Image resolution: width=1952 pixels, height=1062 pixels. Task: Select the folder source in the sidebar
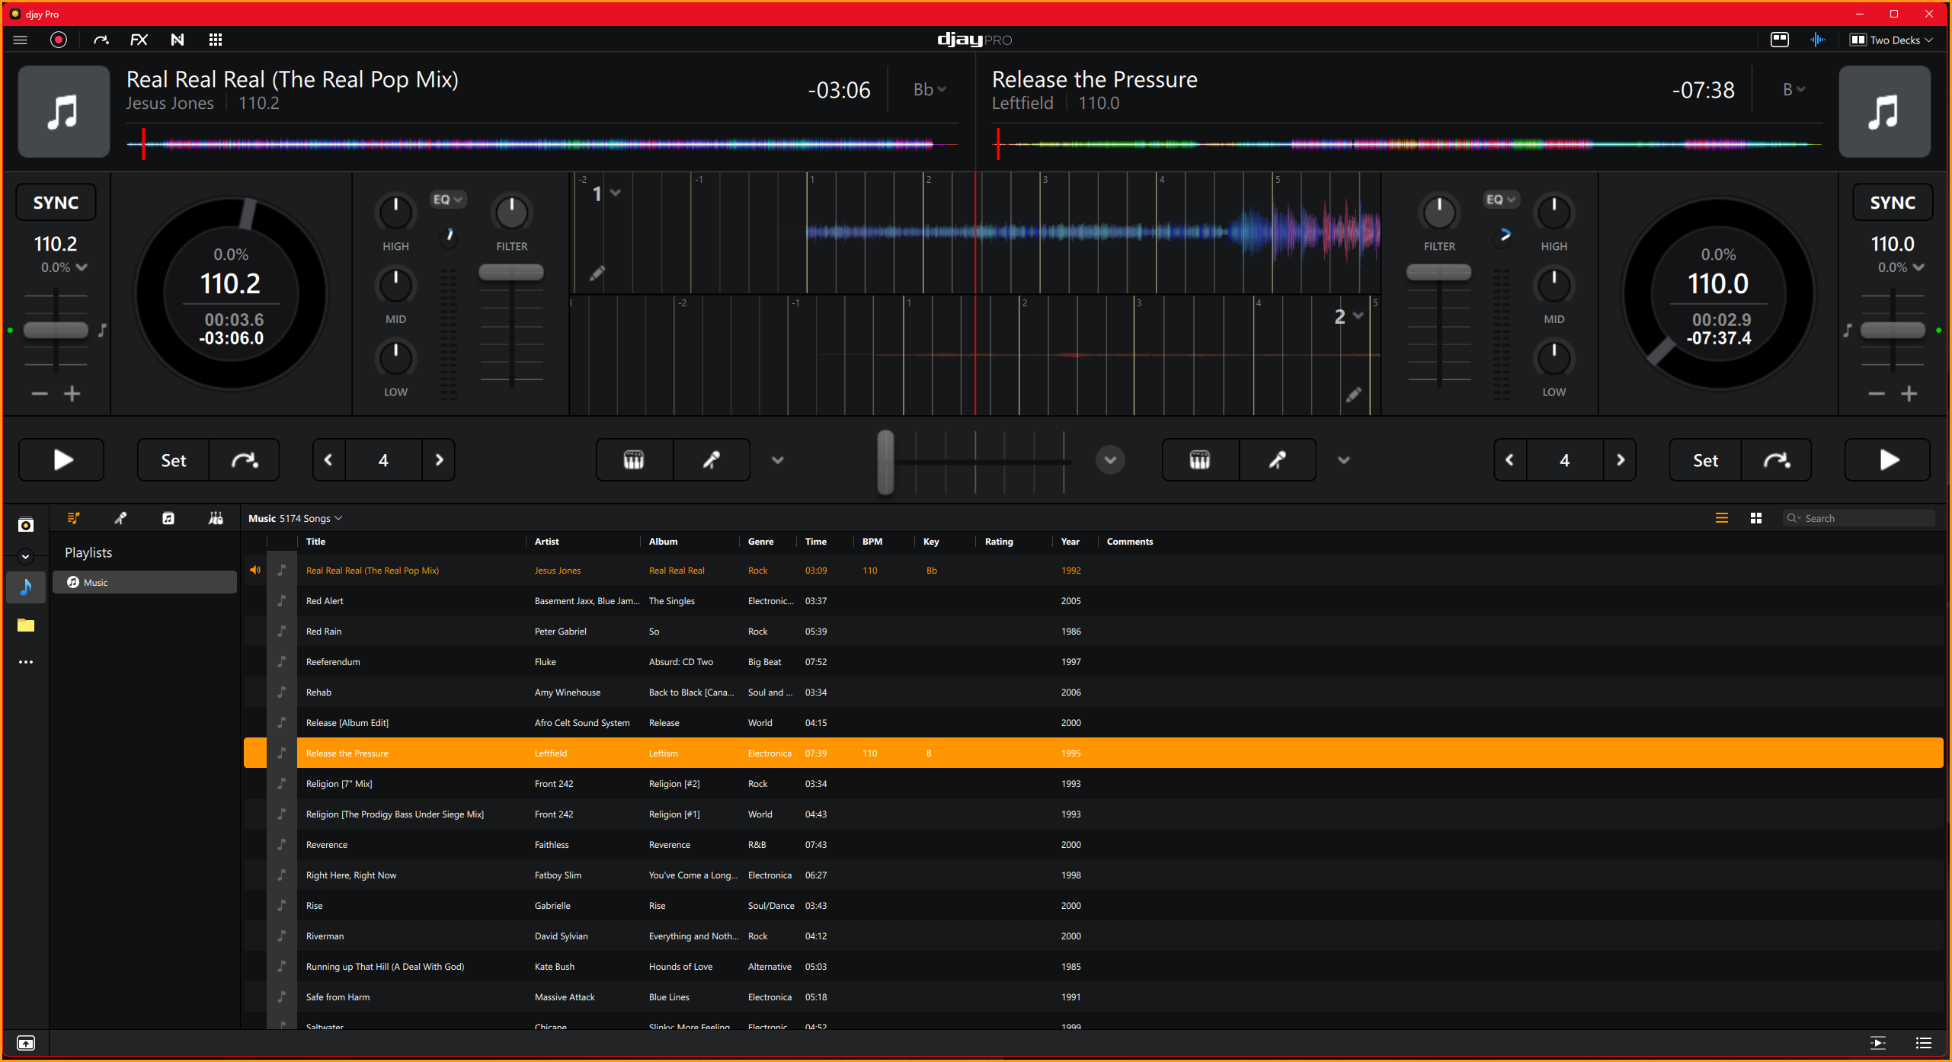[x=26, y=625]
